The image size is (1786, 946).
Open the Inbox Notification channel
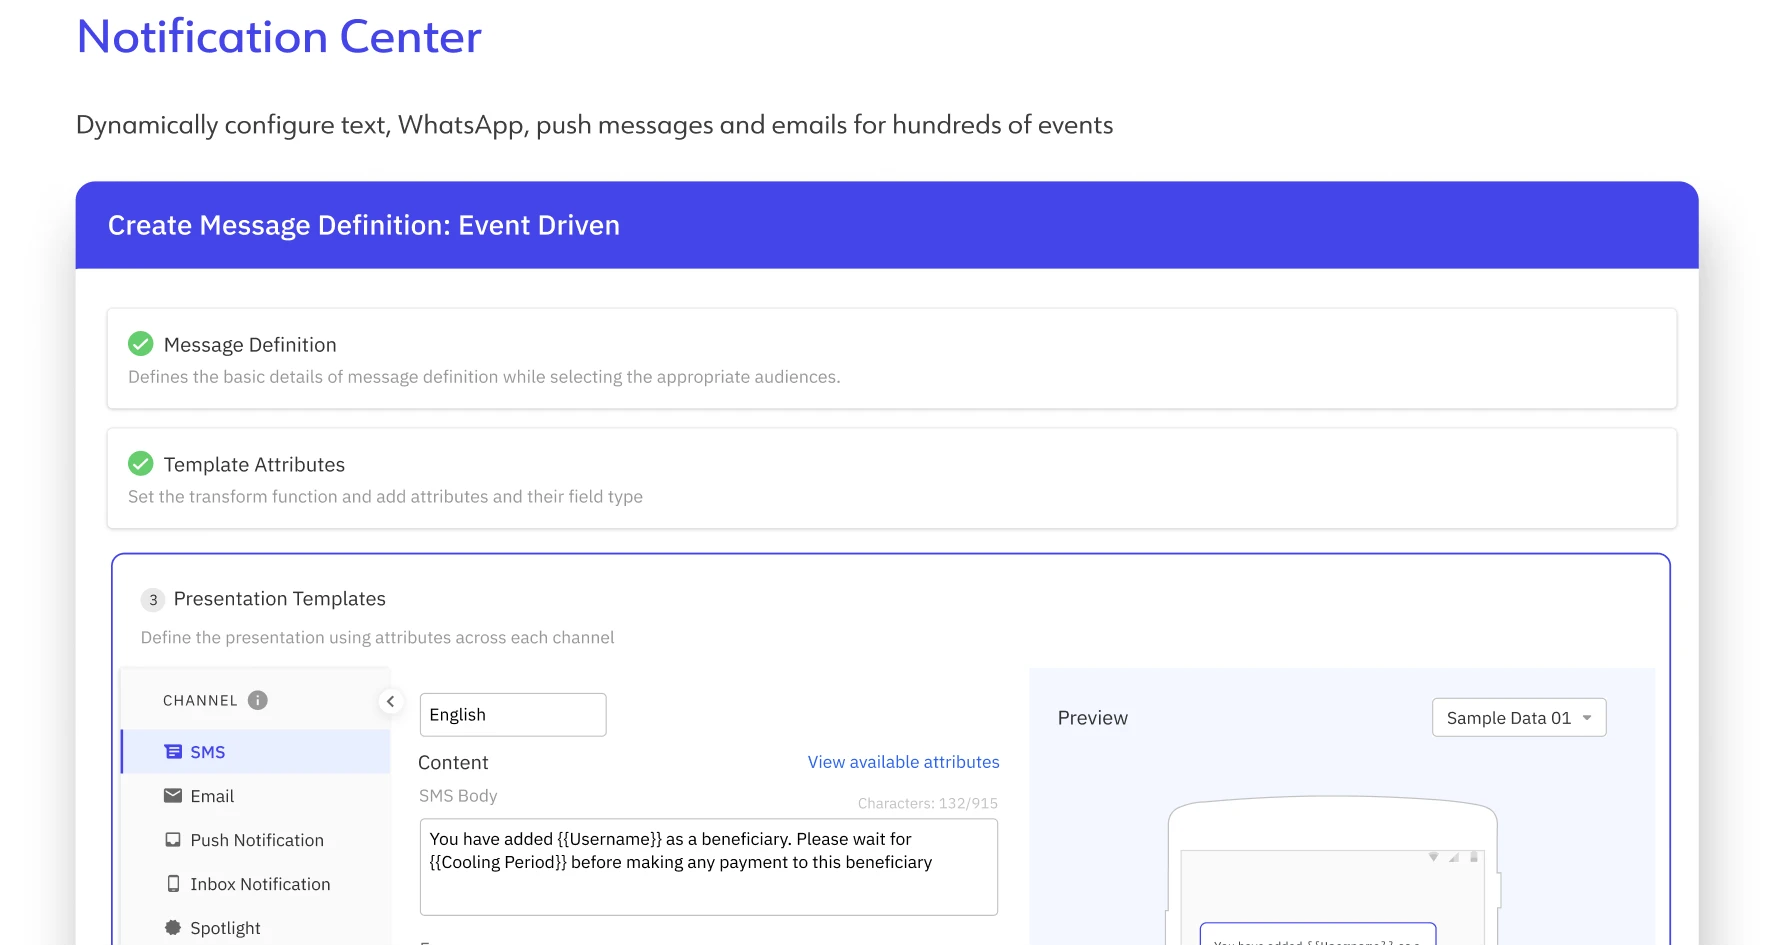click(260, 884)
